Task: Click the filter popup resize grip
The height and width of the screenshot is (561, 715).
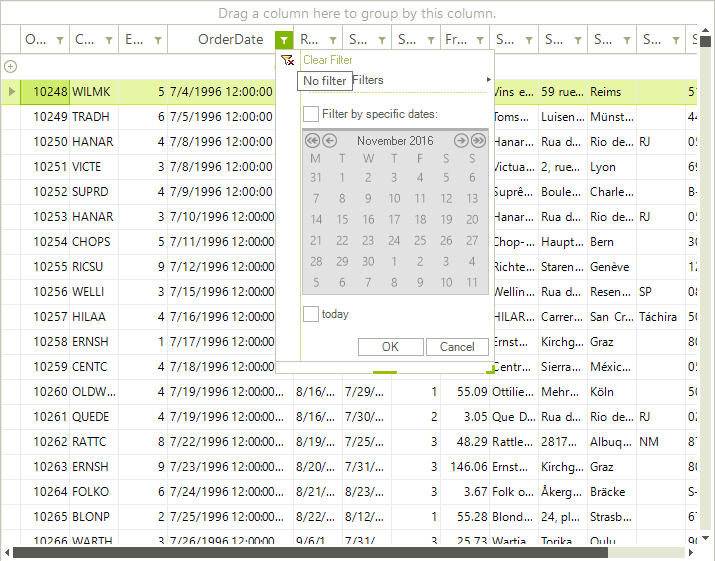Action: (490, 371)
